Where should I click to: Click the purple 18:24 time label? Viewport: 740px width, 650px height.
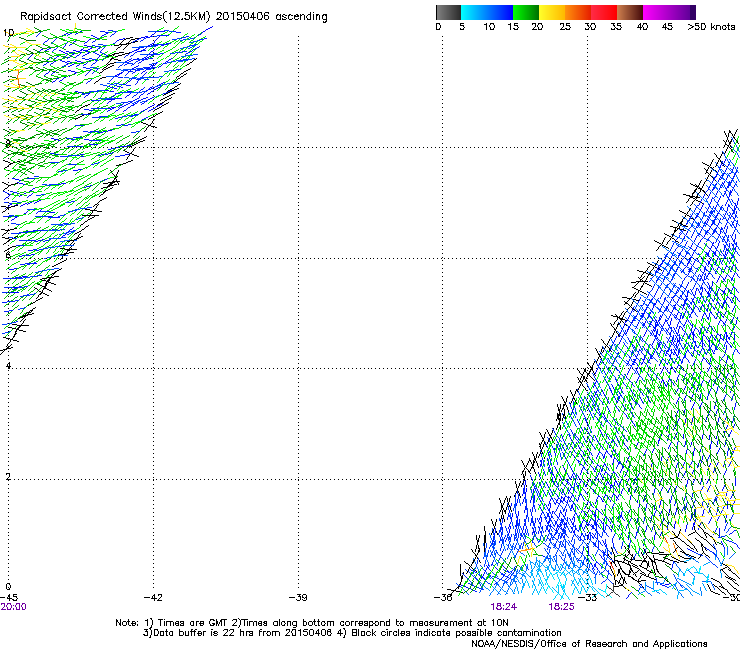click(504, 607)
